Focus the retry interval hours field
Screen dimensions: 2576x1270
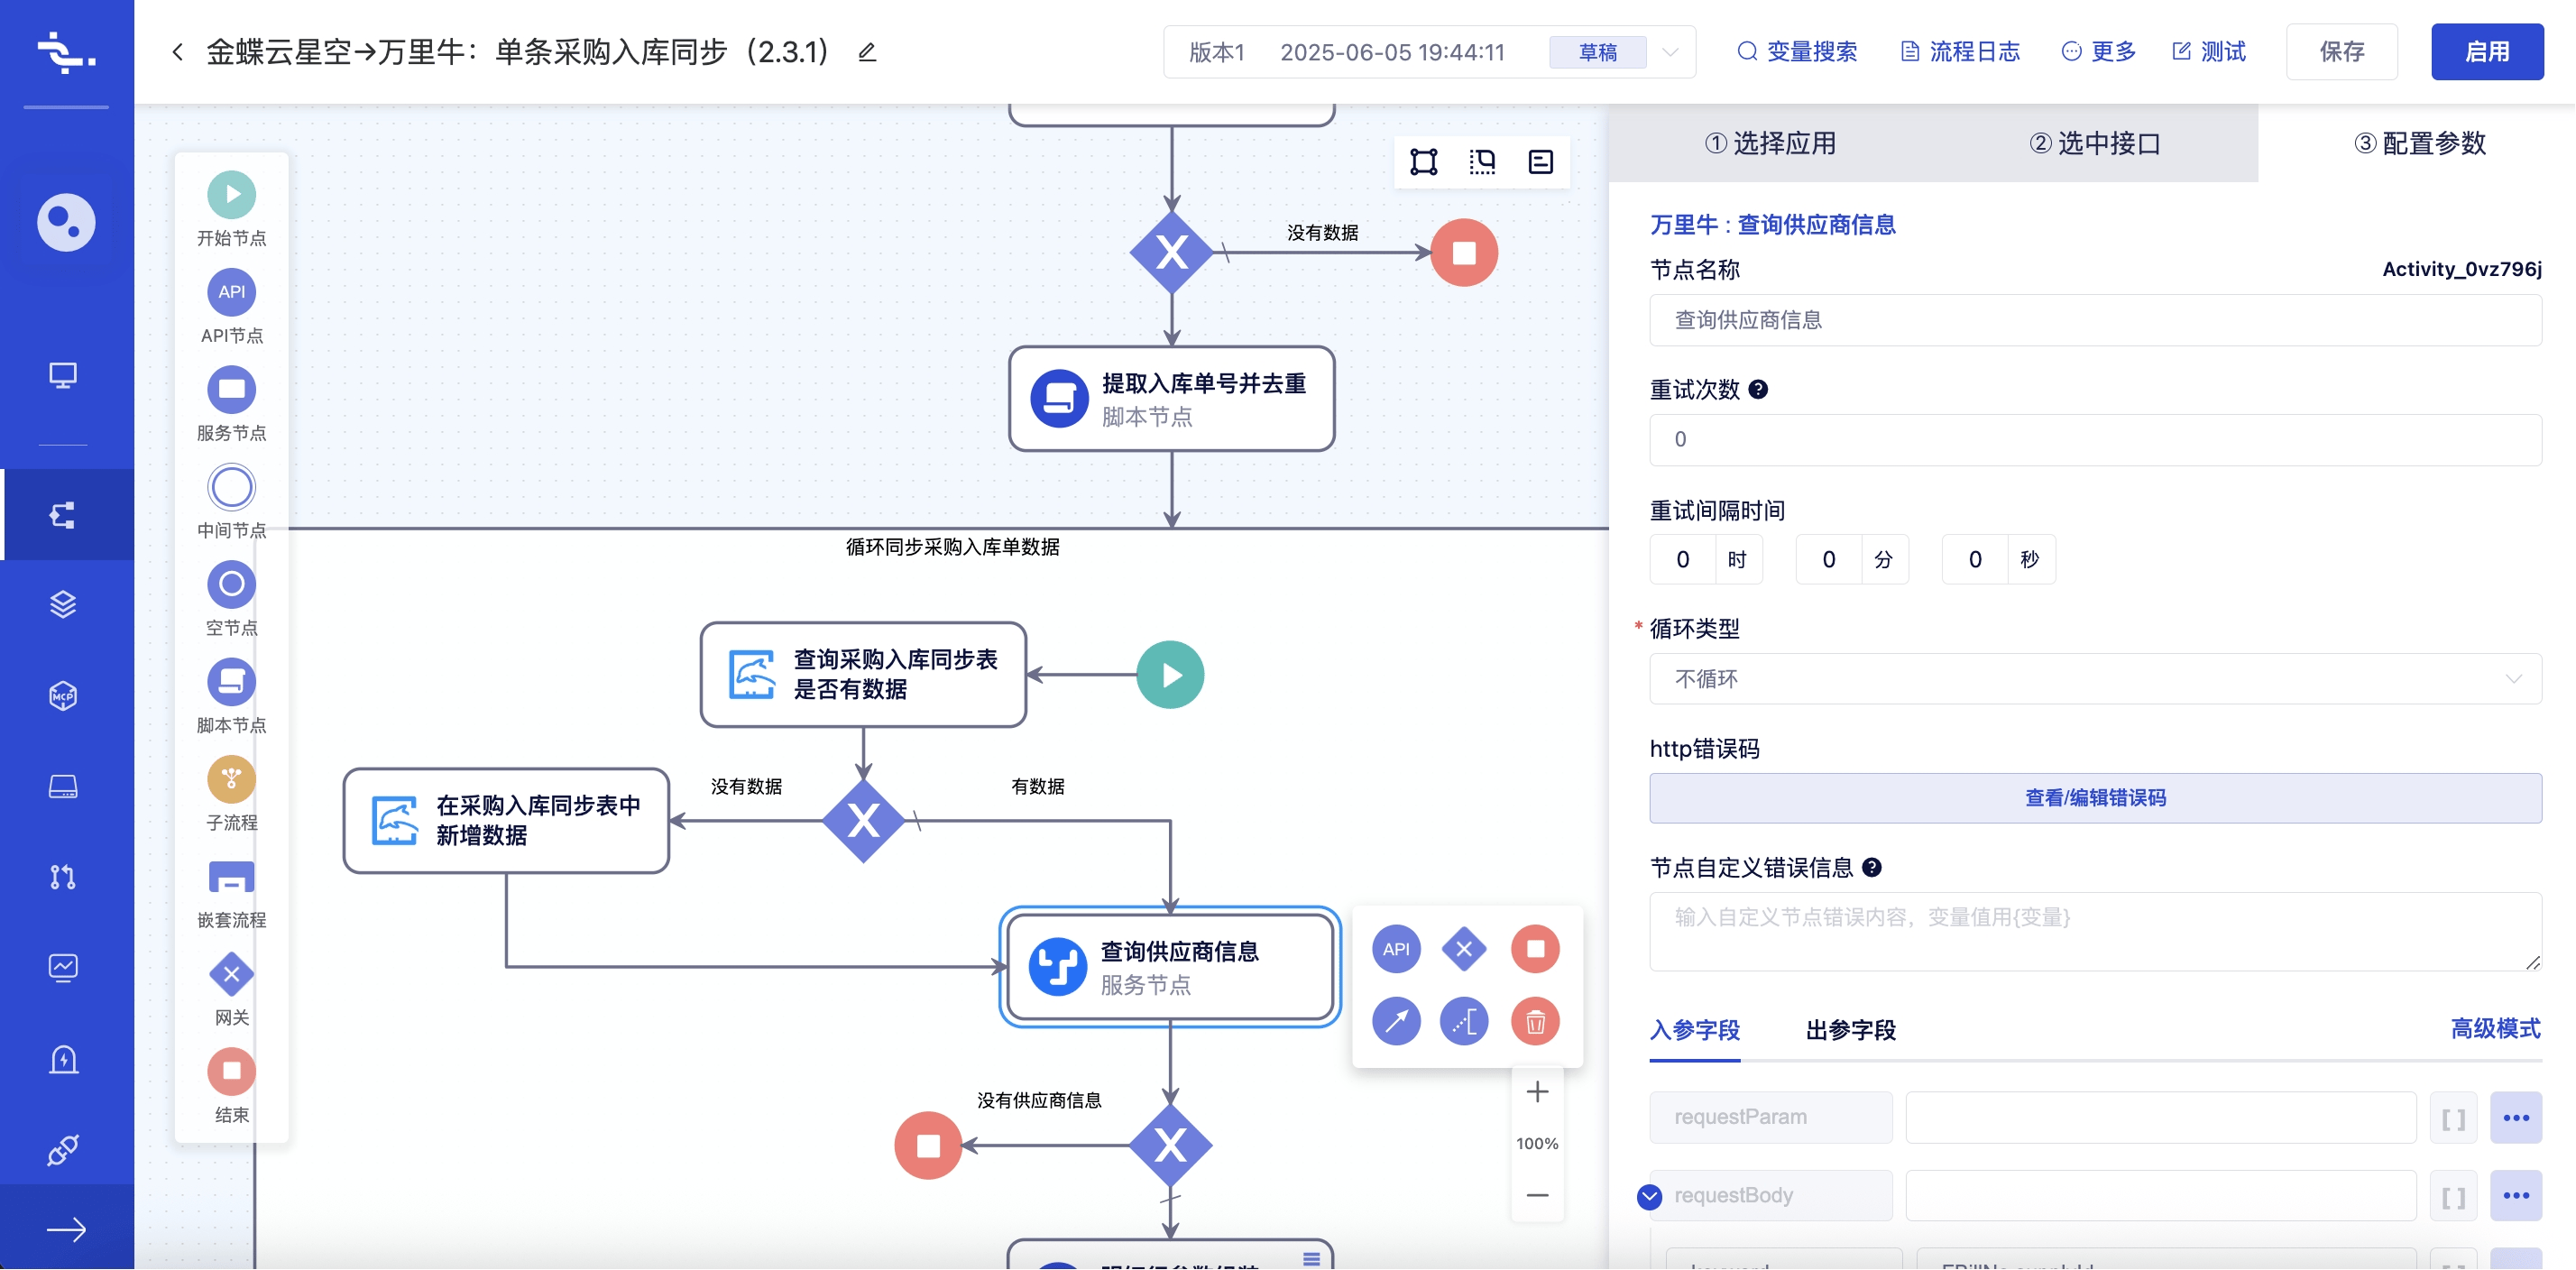(x=1683, y=559)
